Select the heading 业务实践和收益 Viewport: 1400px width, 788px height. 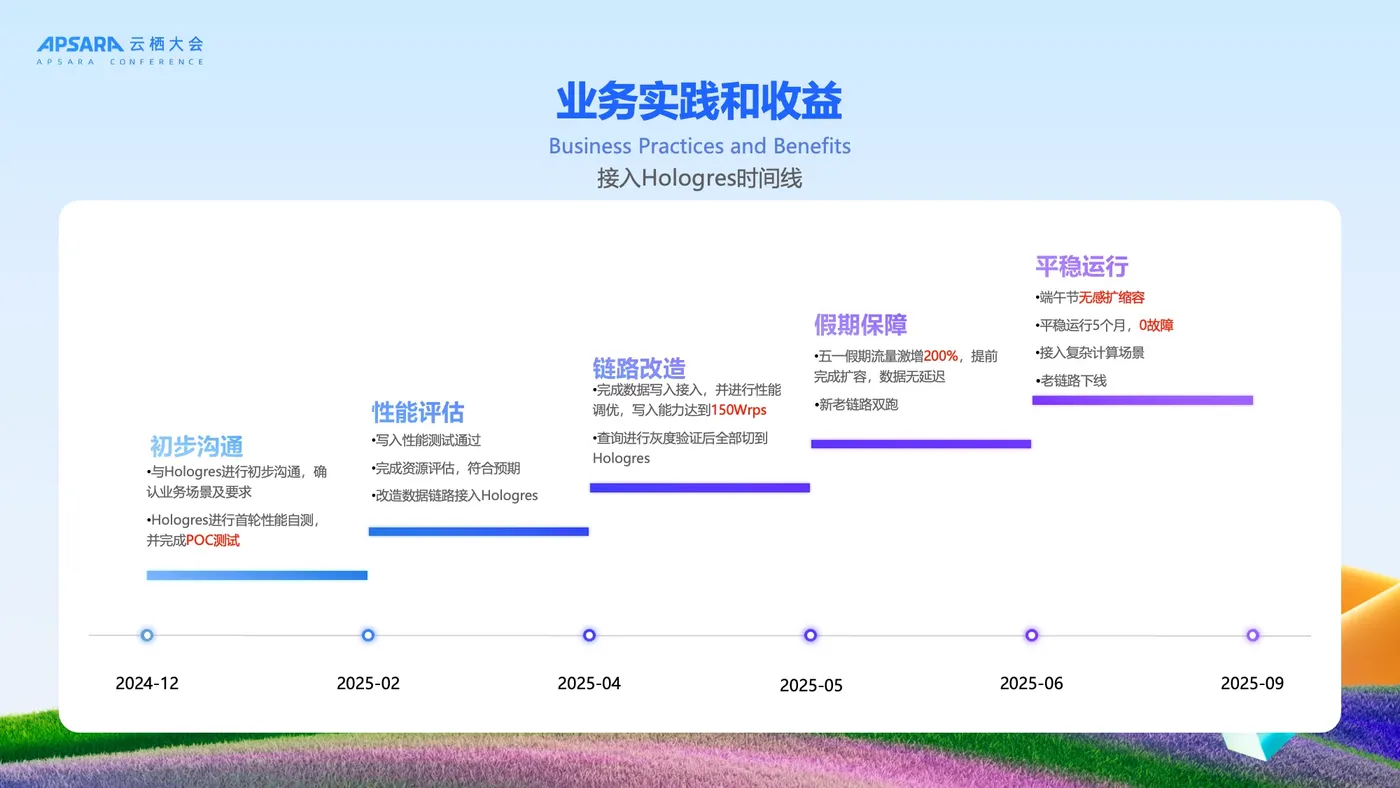699,102
